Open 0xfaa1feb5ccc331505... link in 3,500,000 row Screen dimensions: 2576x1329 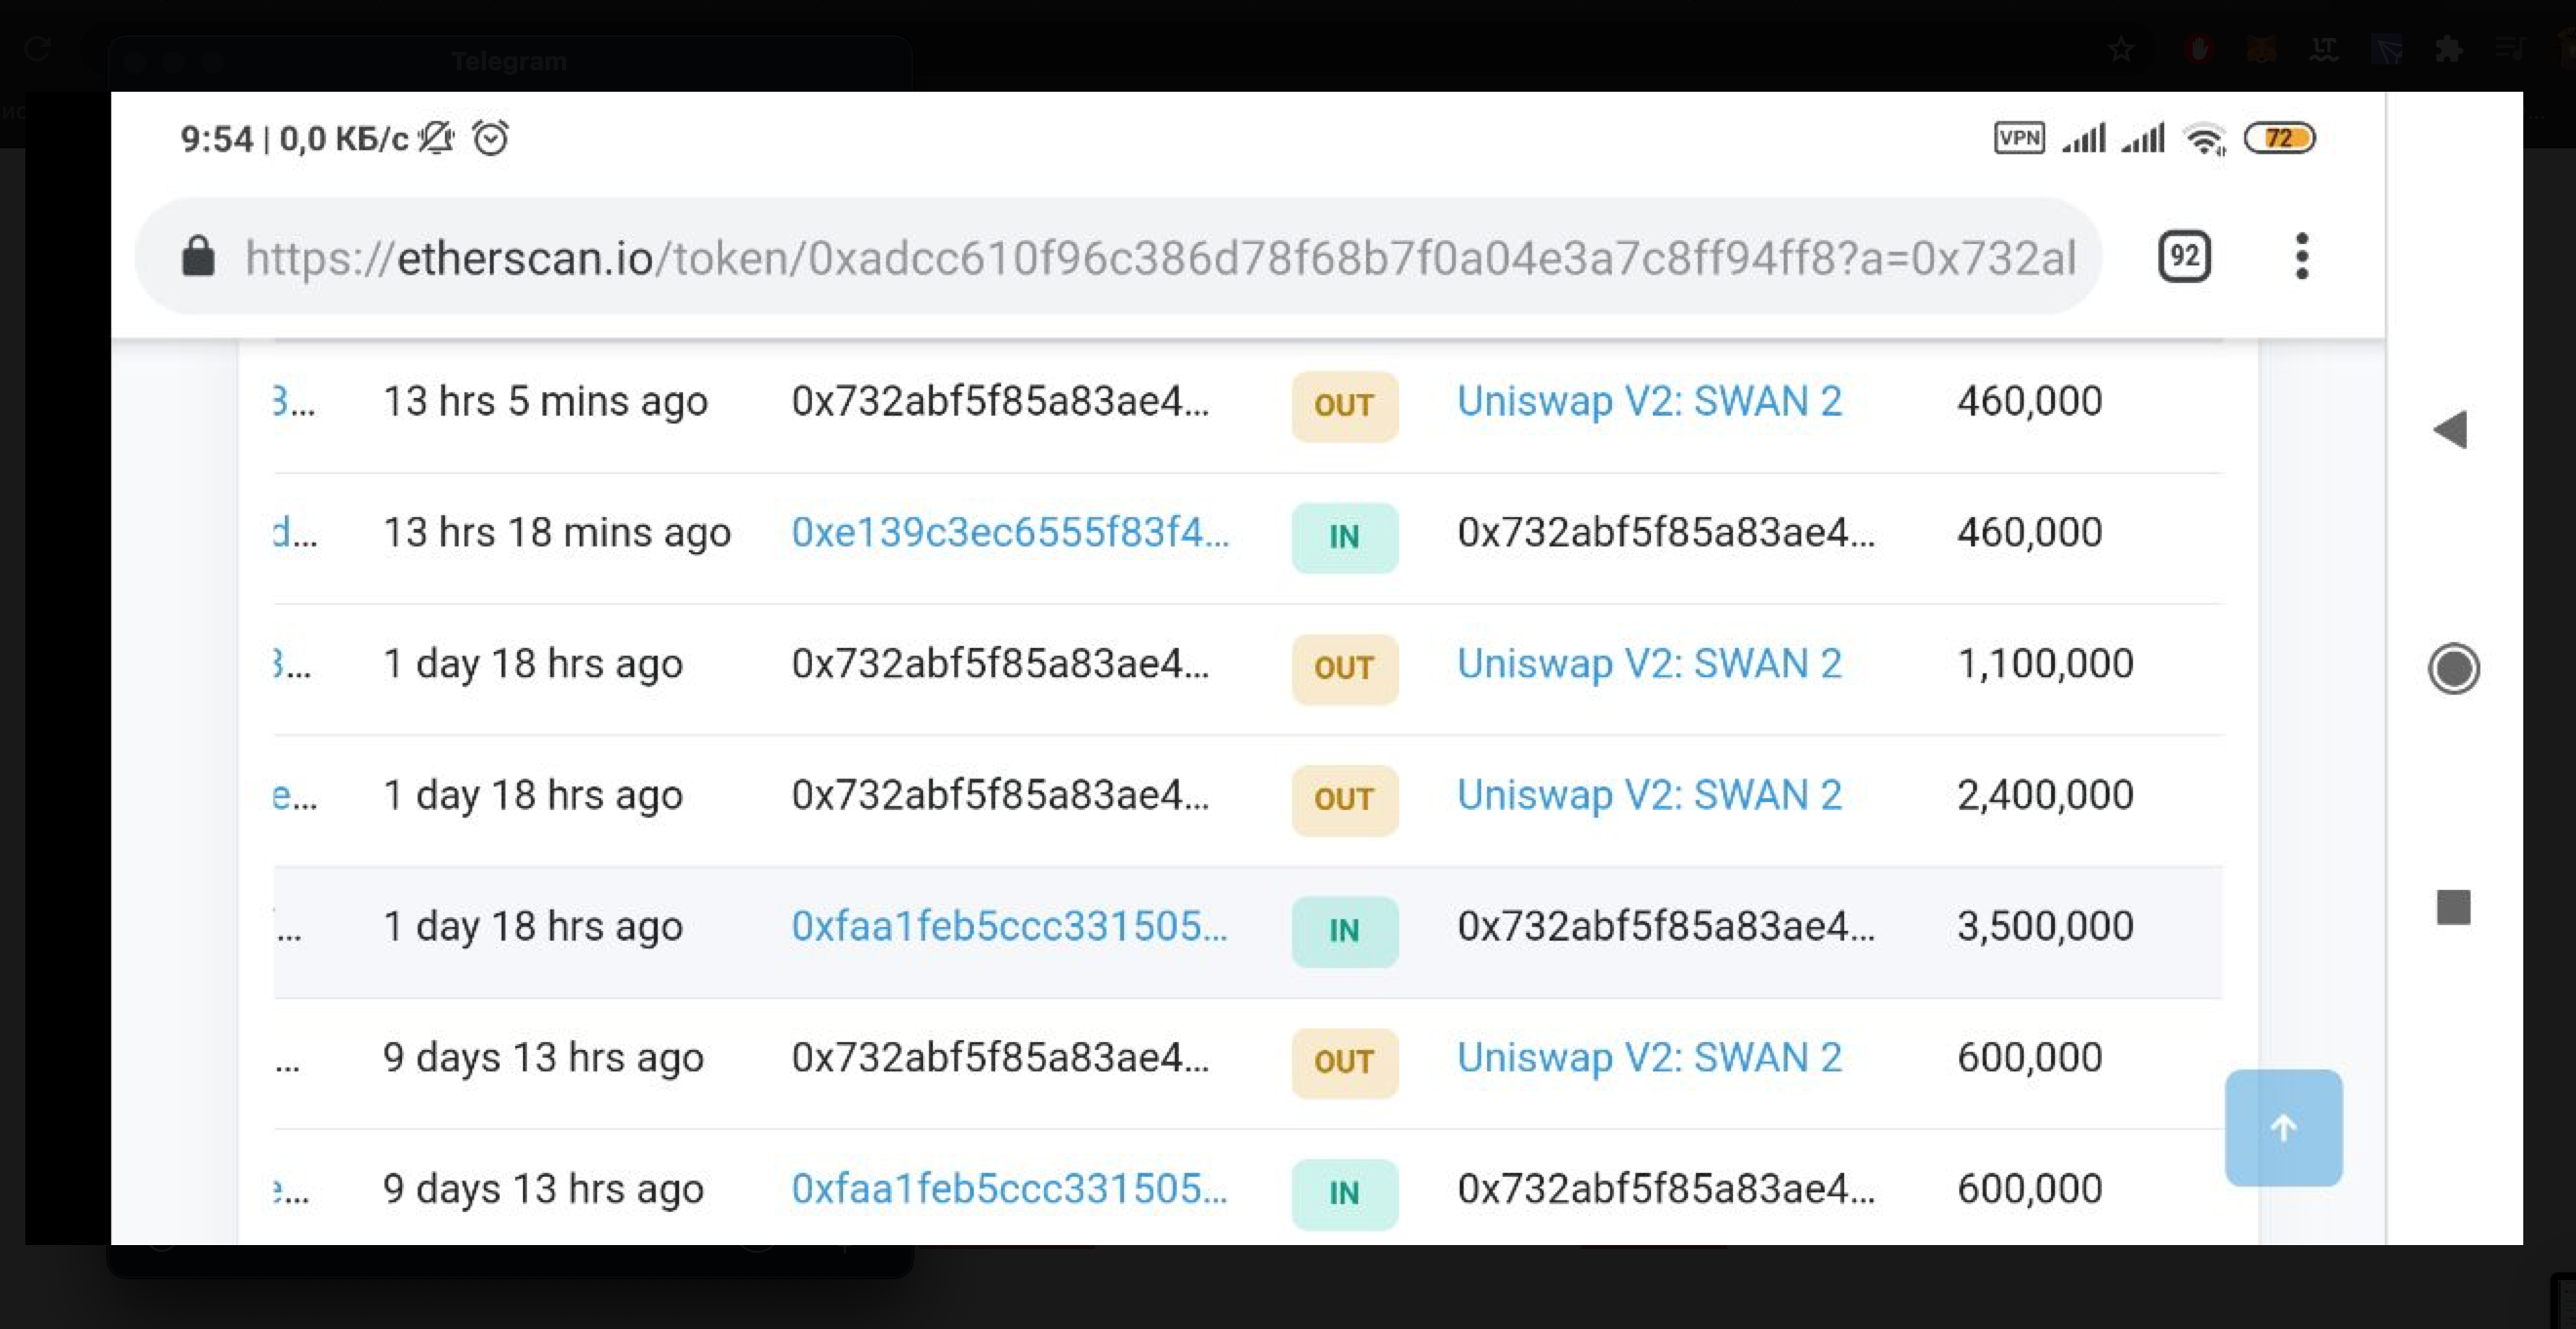point(1008,926)
